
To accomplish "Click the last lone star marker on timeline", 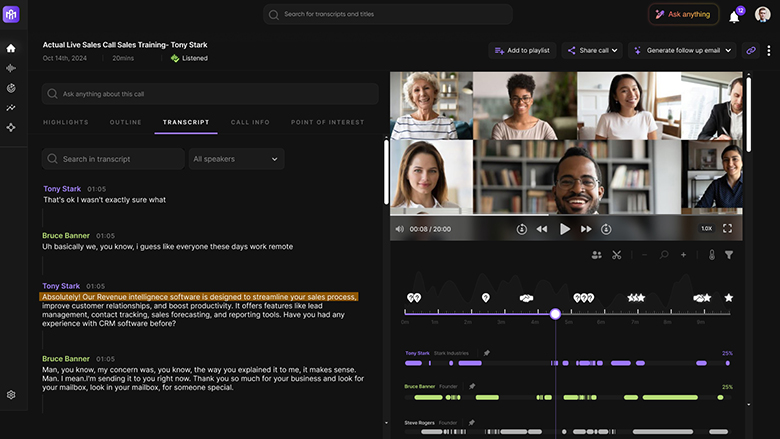I will pos(729,298).
